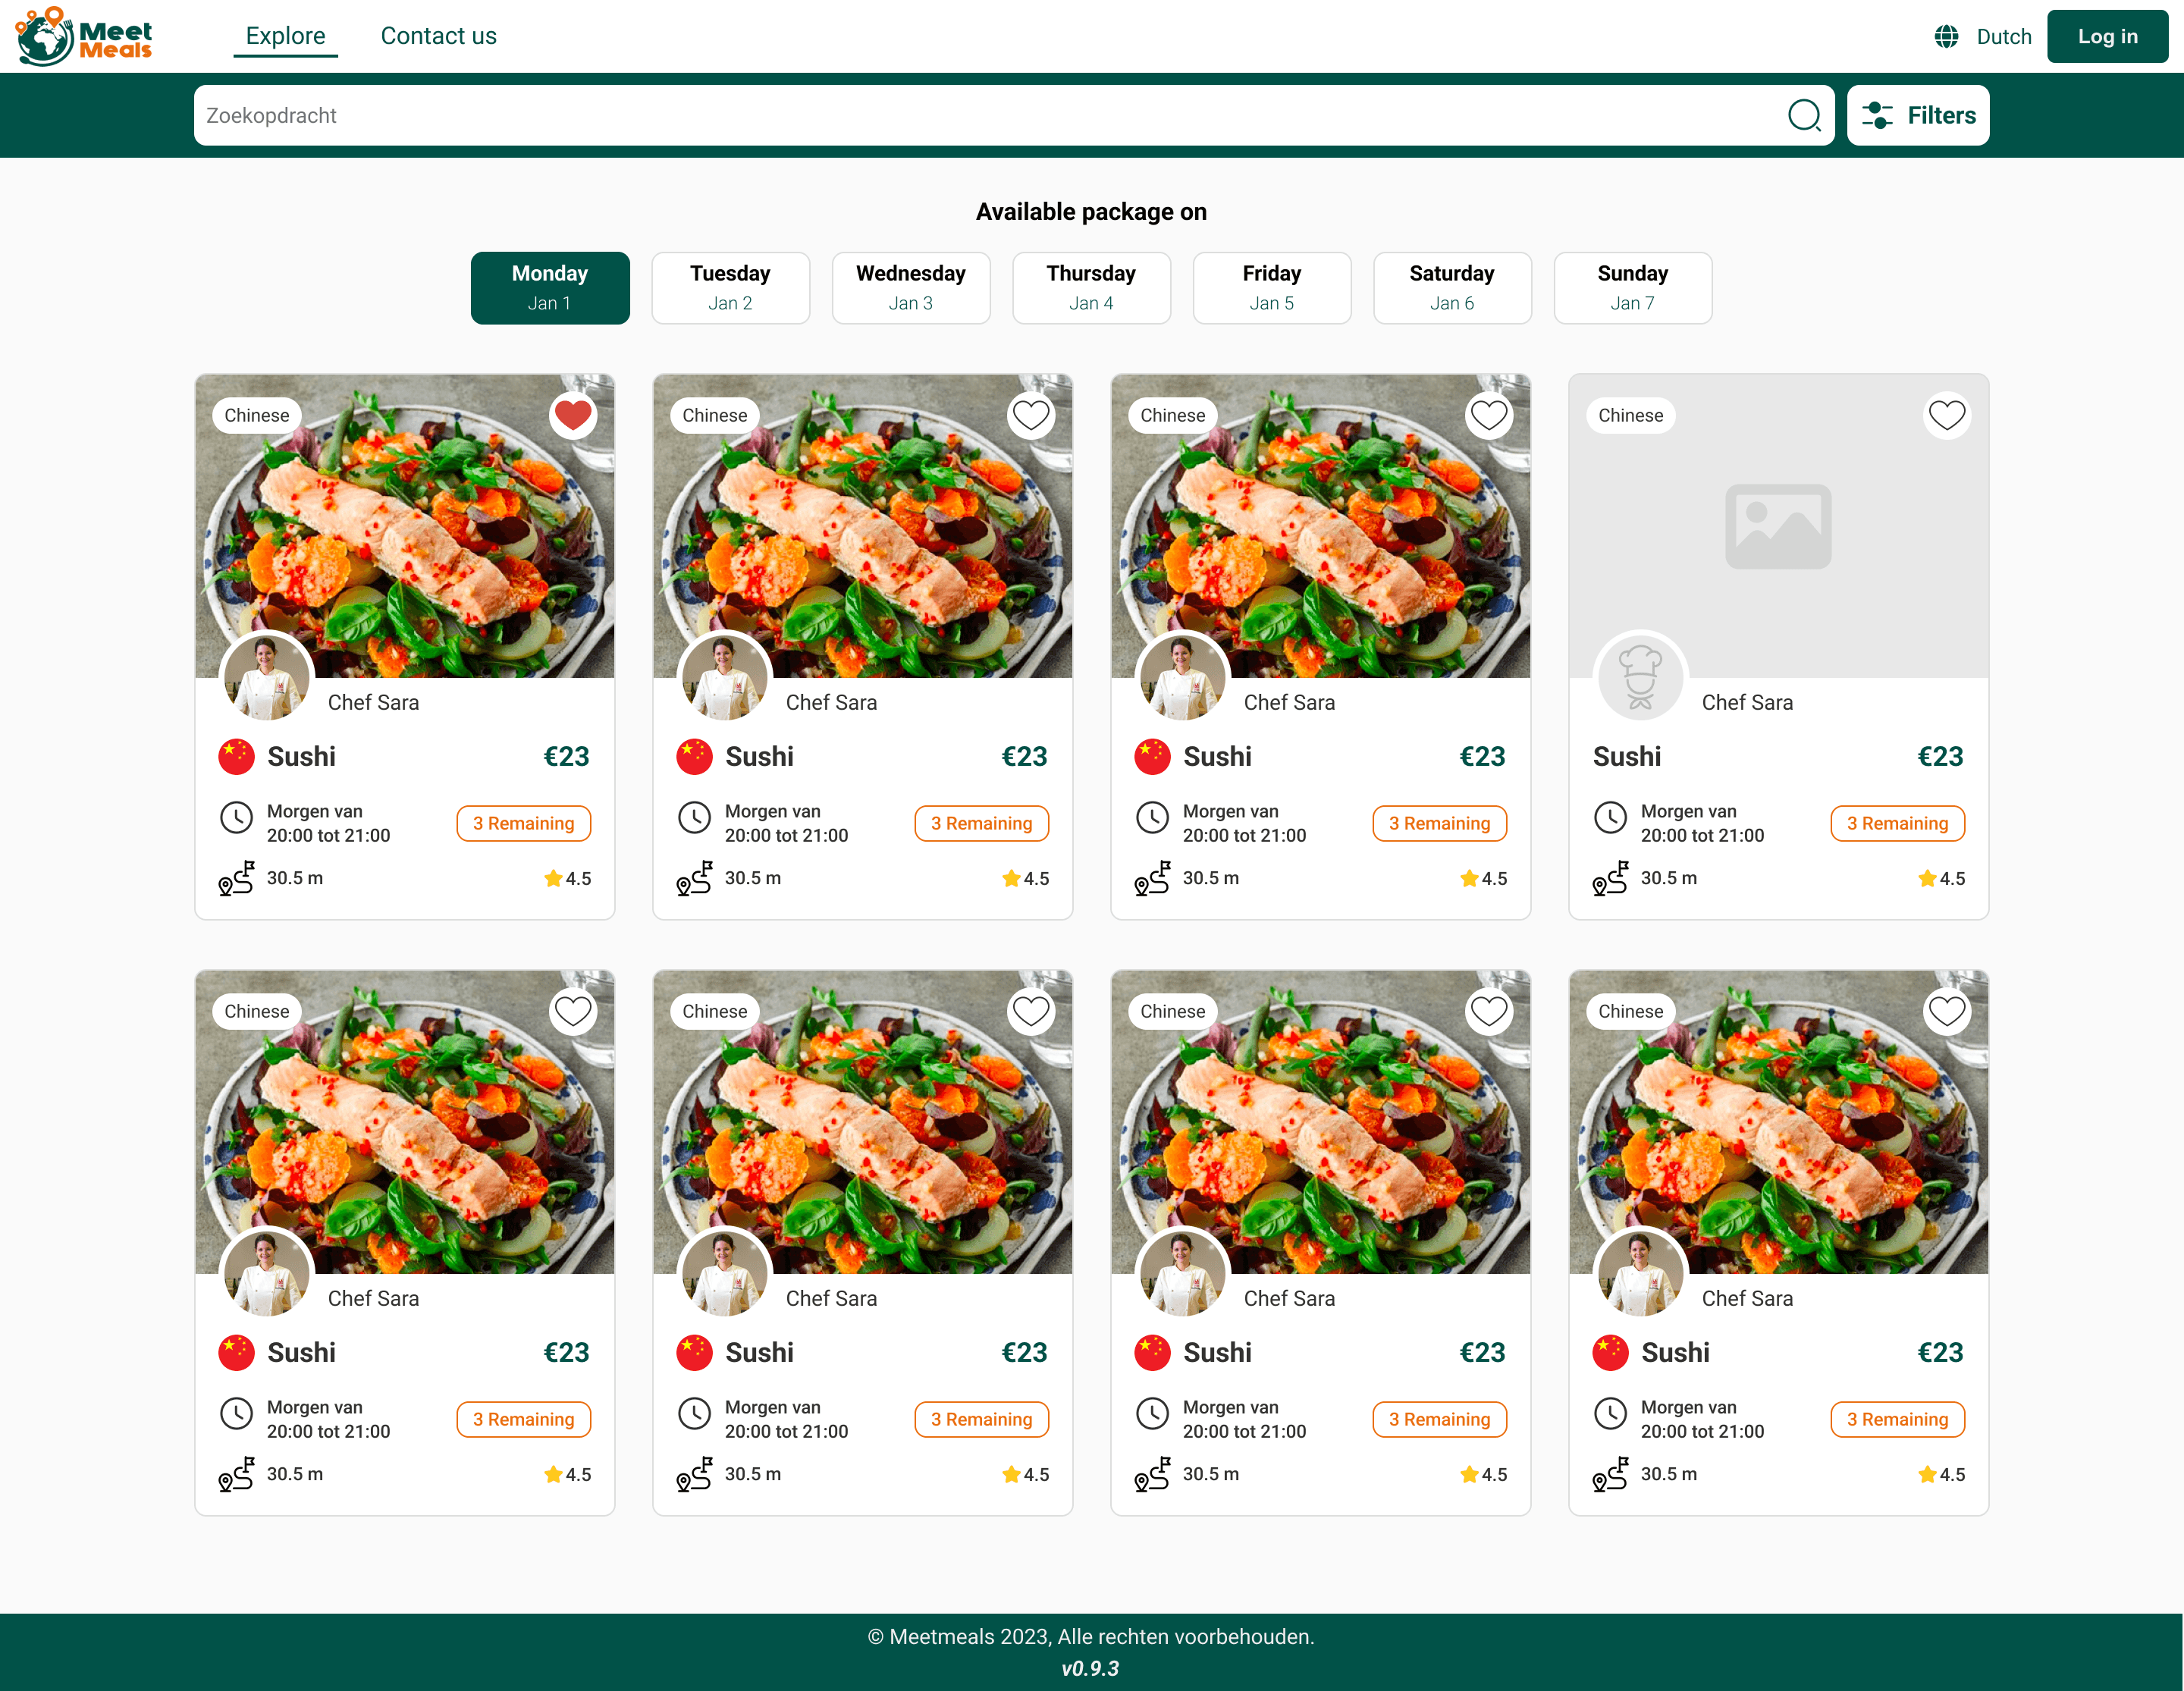
Task: Select the Saturday Jan 6 tab
Action: point(1451,287)
